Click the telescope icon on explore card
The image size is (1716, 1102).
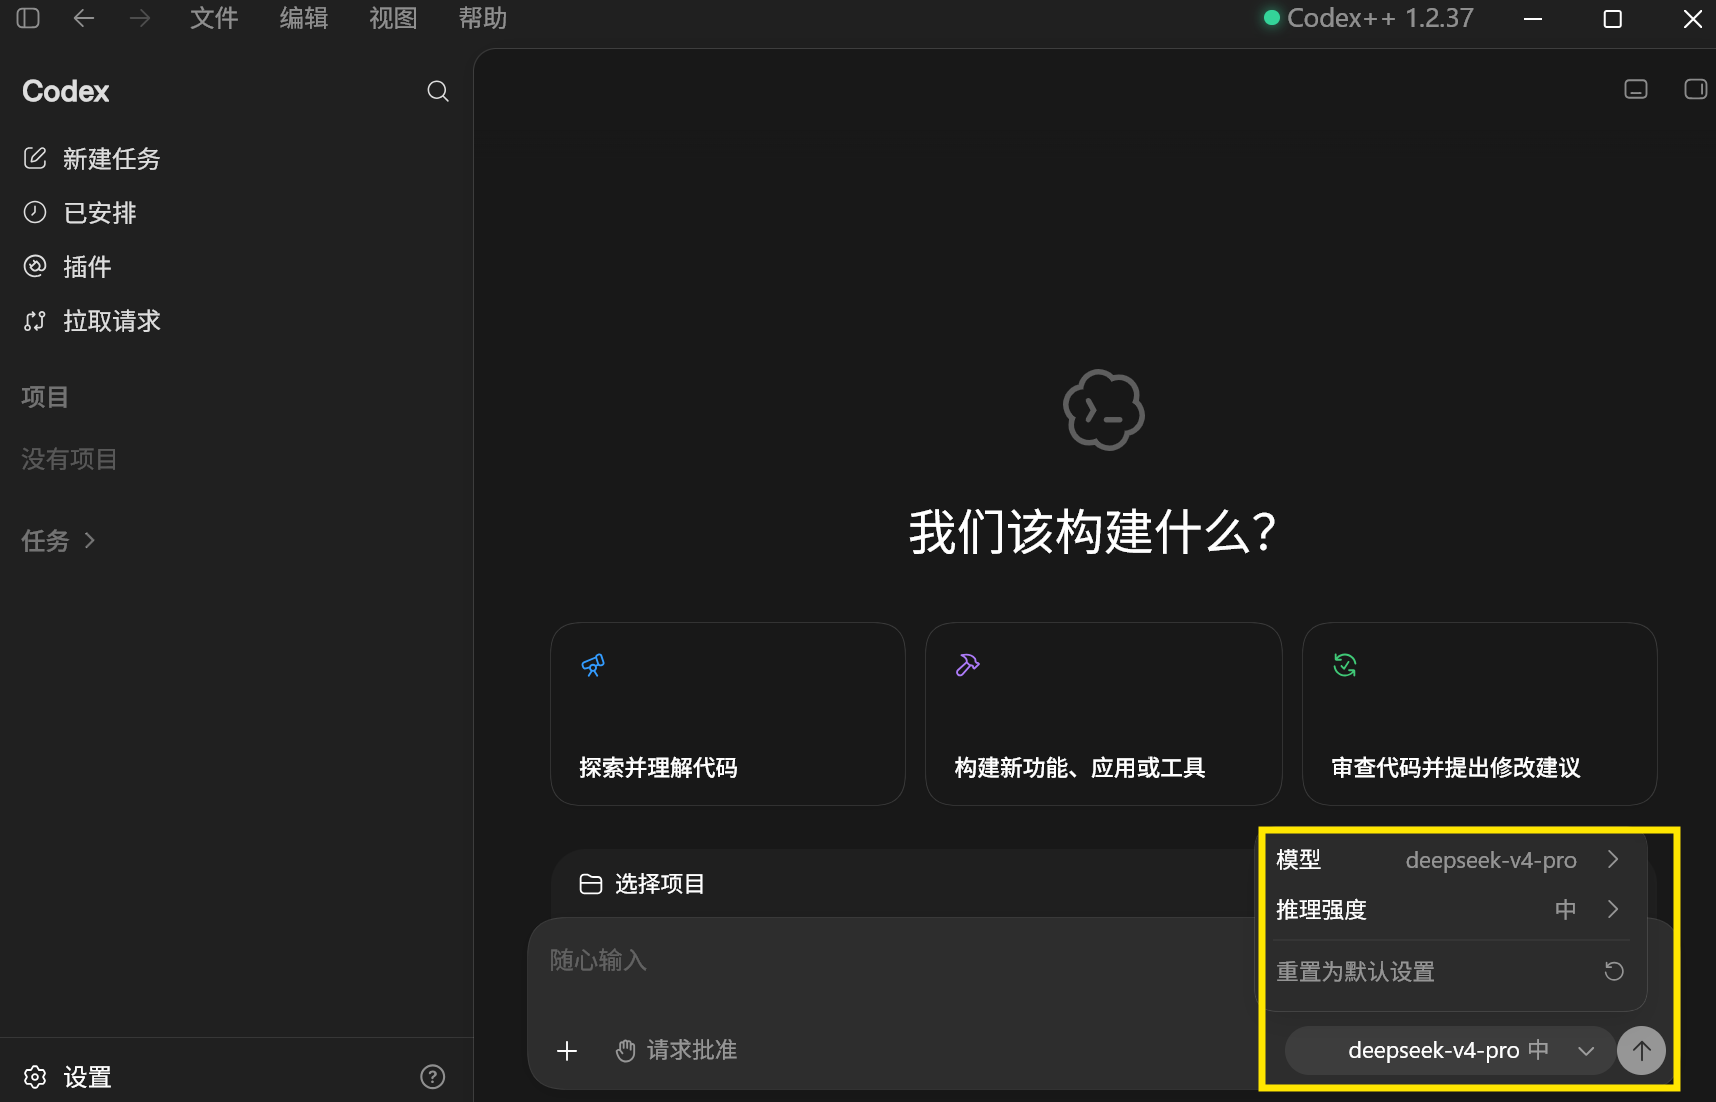(593, 665)
